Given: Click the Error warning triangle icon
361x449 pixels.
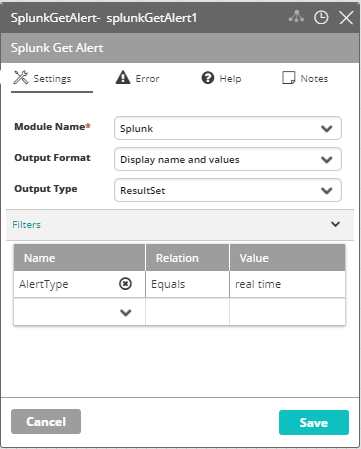Looking at the screenshot, I should point(123,78).
